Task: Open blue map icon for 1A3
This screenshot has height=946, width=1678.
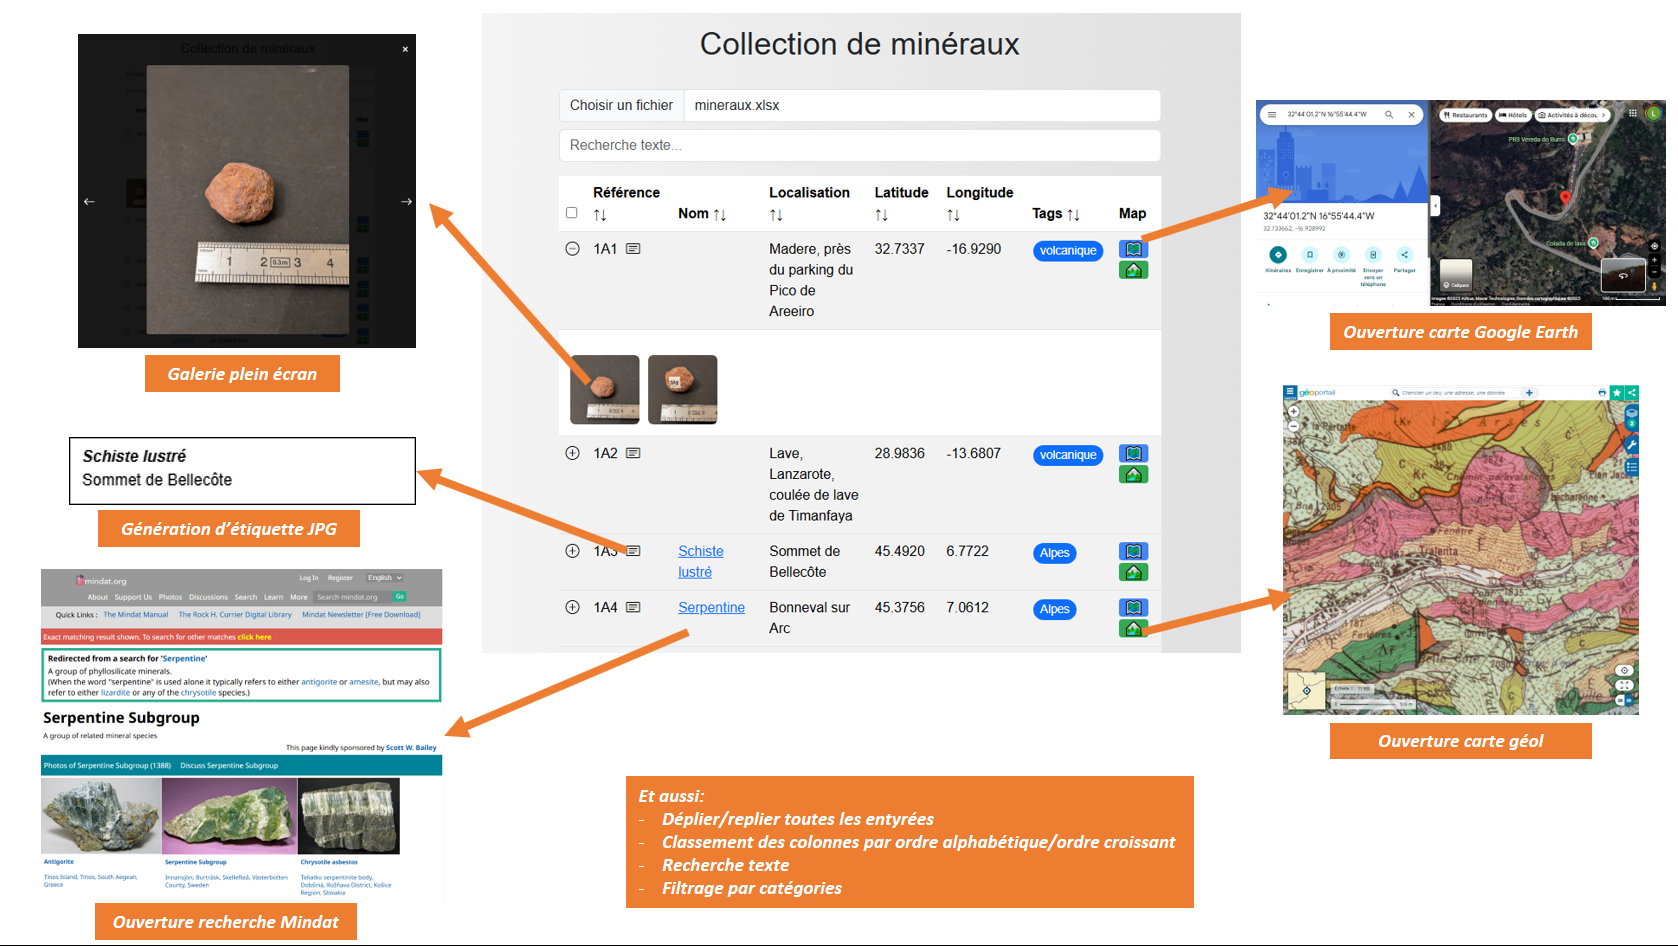Action: click(x=1133, y=551)
